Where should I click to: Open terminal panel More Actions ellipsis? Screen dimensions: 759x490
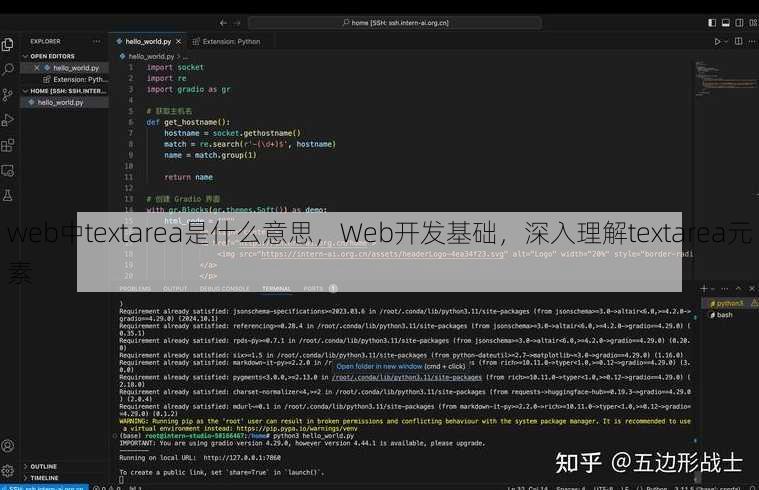coord(725,289)
